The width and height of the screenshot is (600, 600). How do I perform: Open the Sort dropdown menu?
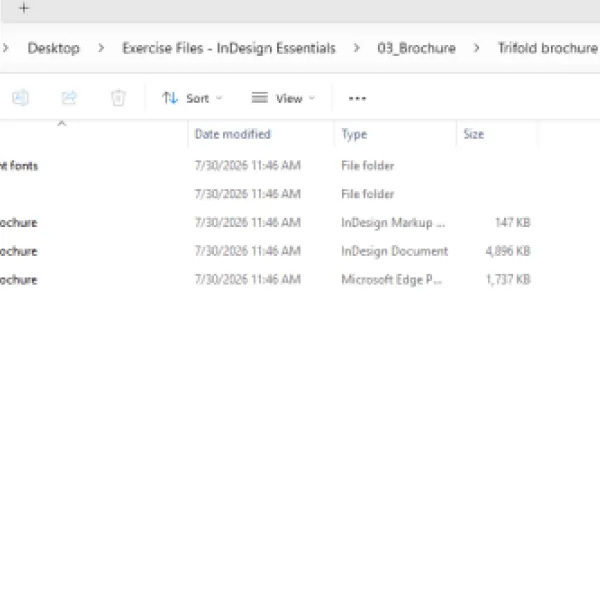click(x=192, y=98)
